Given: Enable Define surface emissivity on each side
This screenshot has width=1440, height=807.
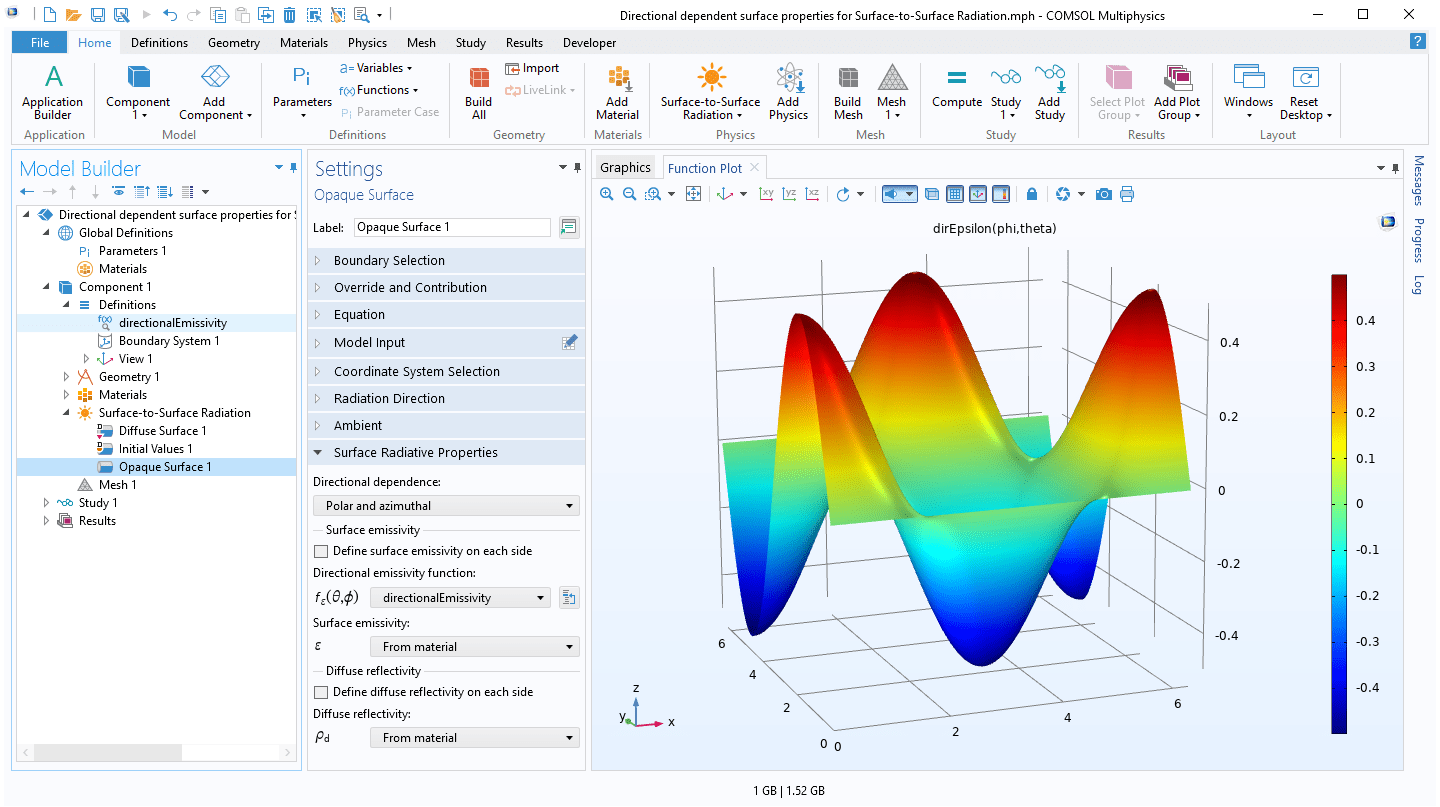Looking at the screenshot, I should (x=322, y=551).
